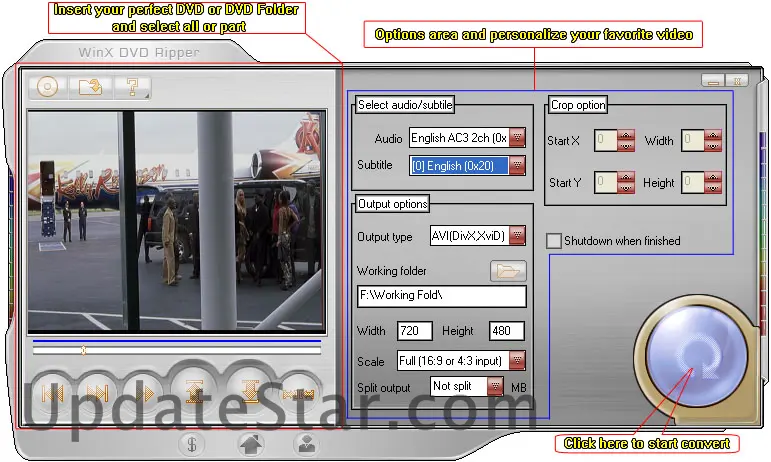Expand the Scale dropdown
The height and width of the screenshot is (462, 771).
click(x=517, y=360)
